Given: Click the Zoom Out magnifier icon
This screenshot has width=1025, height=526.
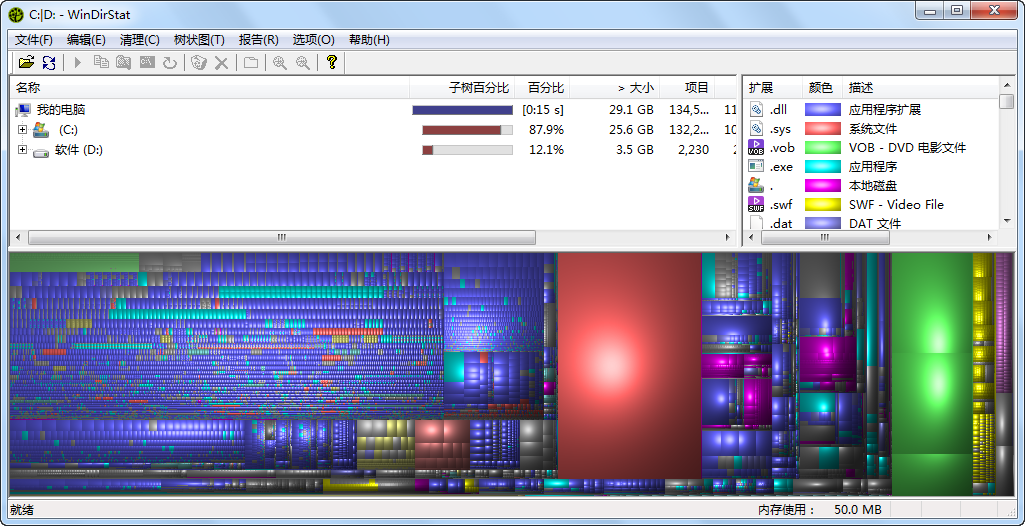Looking at the screenshot, I should coord(302,62).
